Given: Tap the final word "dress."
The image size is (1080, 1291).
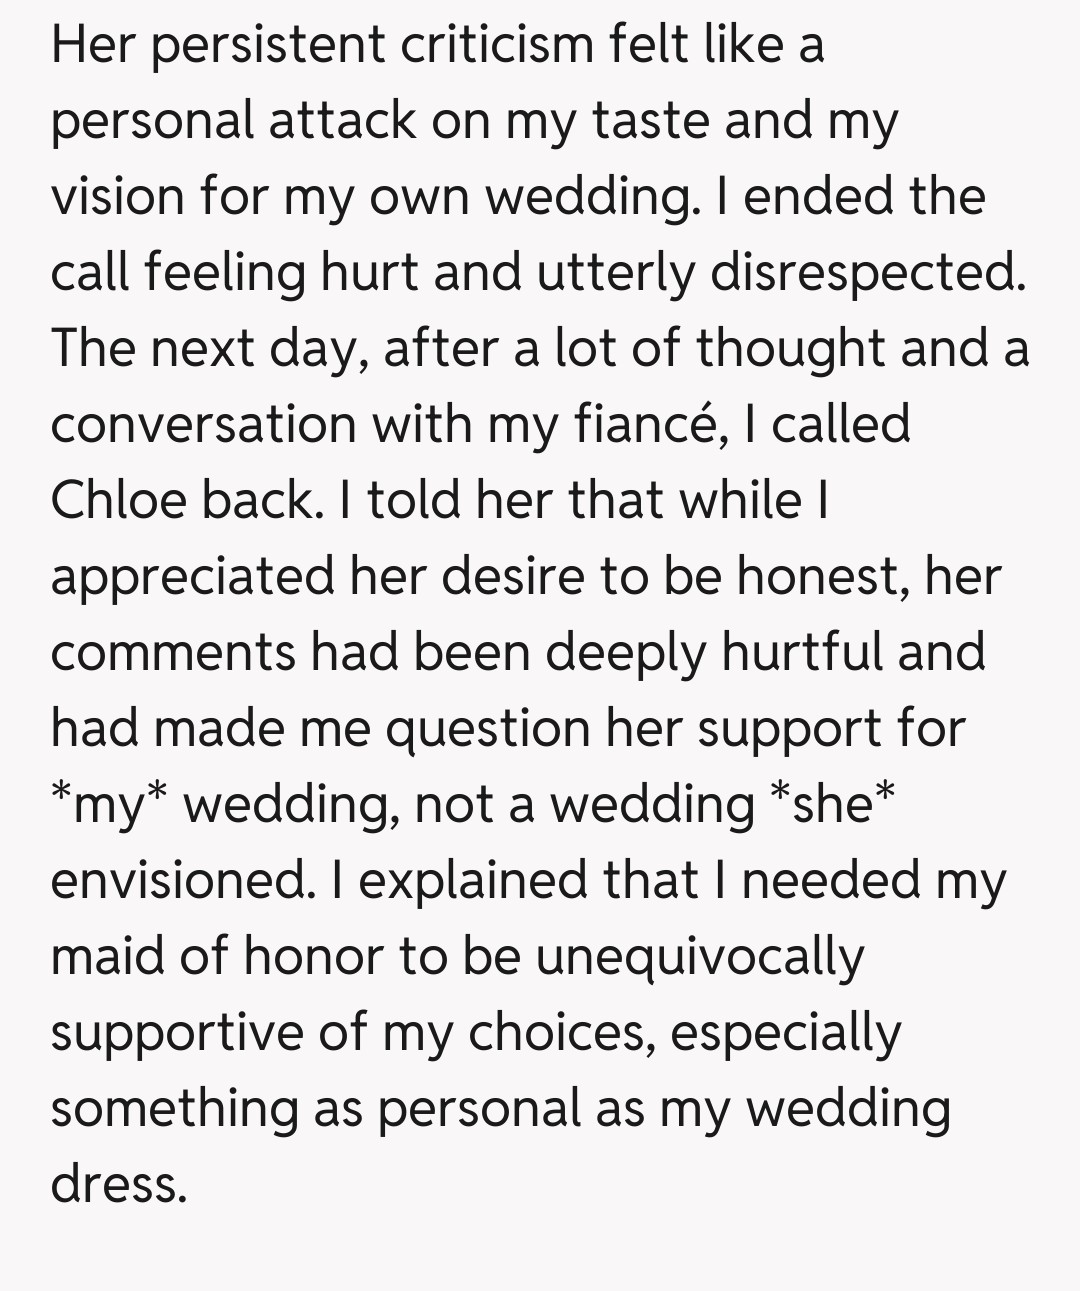Looking at the screenshot, I should (118, 1184).
